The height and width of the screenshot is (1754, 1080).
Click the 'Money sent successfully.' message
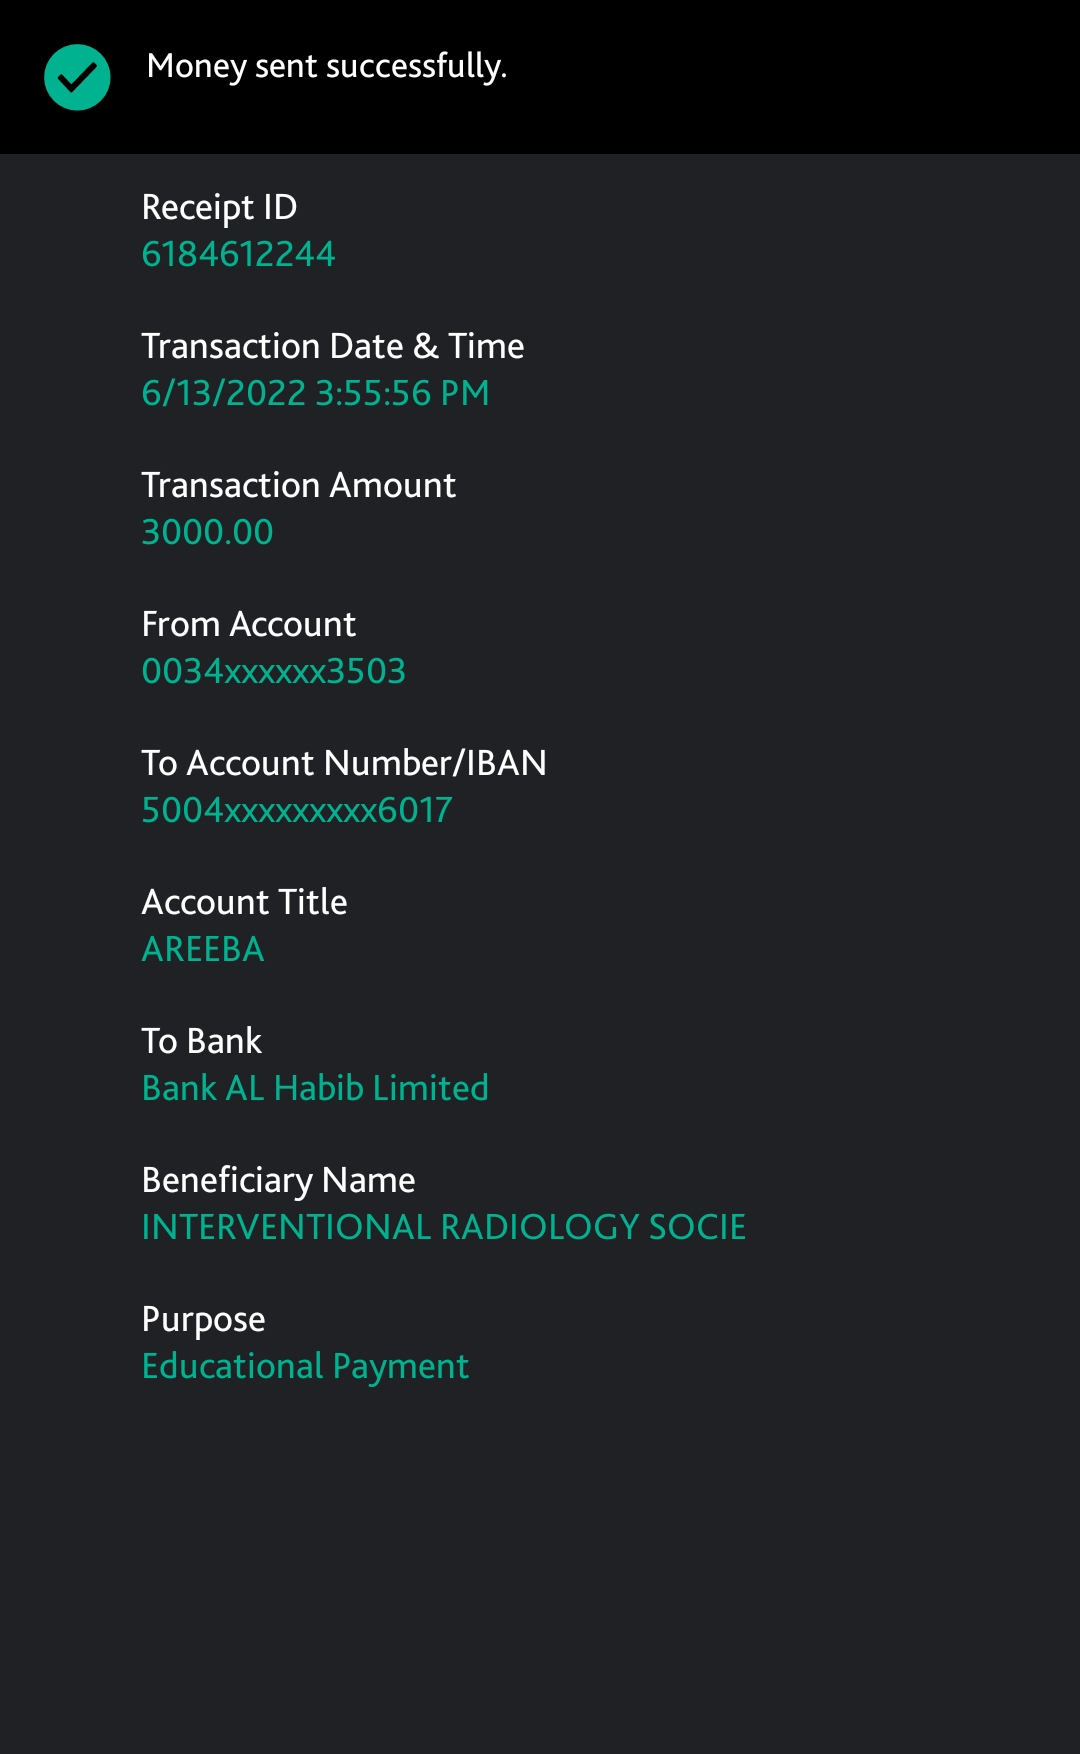(x=326, y=66)
